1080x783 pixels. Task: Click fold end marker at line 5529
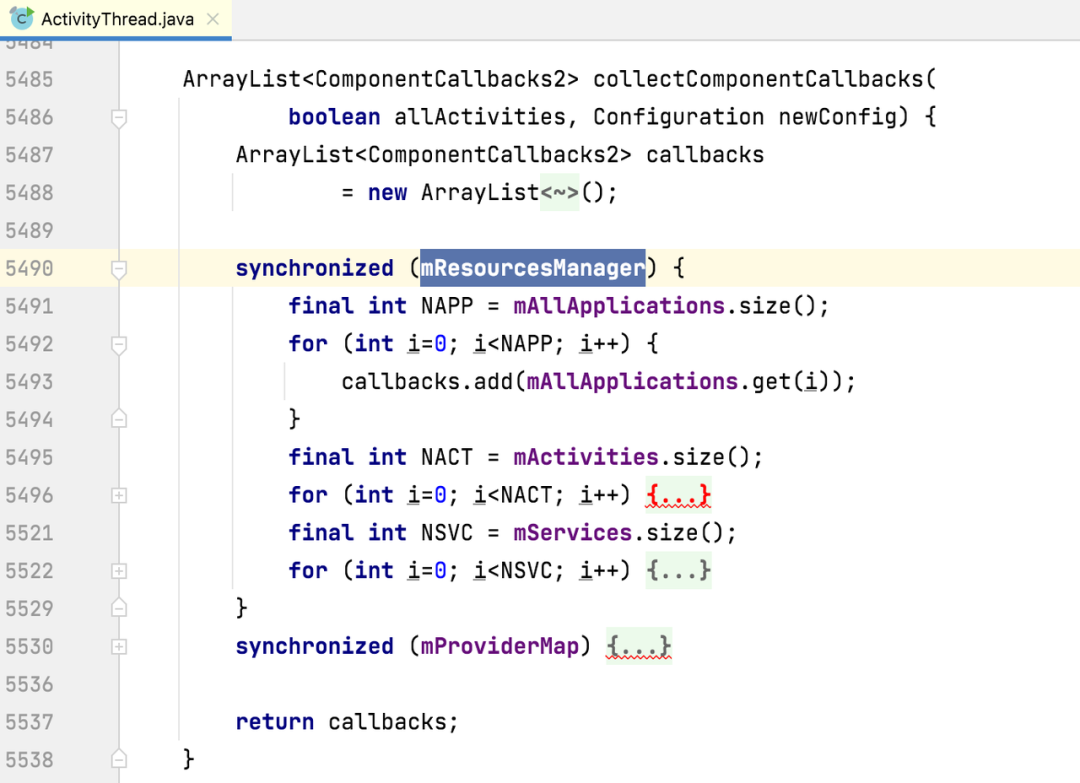tap(119, 608)
